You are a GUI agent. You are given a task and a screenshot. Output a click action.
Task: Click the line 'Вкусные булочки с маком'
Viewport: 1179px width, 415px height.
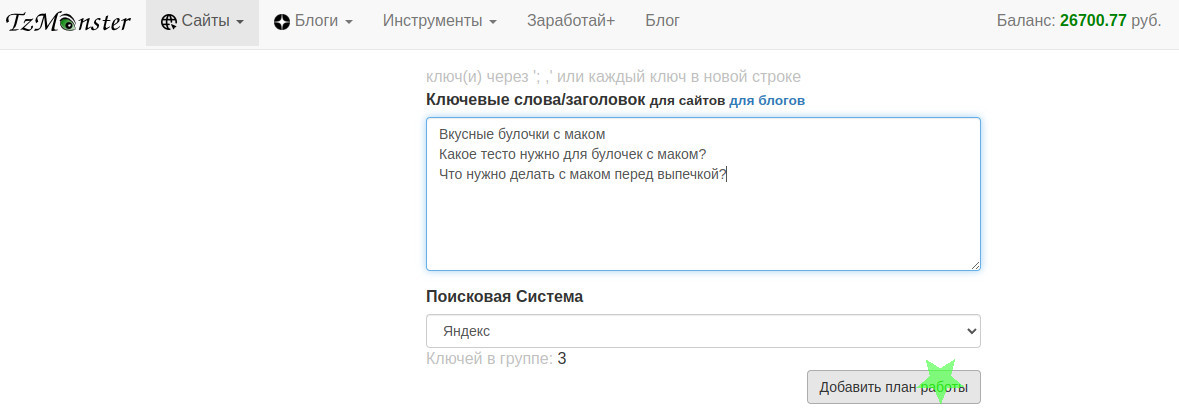(522, 135)
